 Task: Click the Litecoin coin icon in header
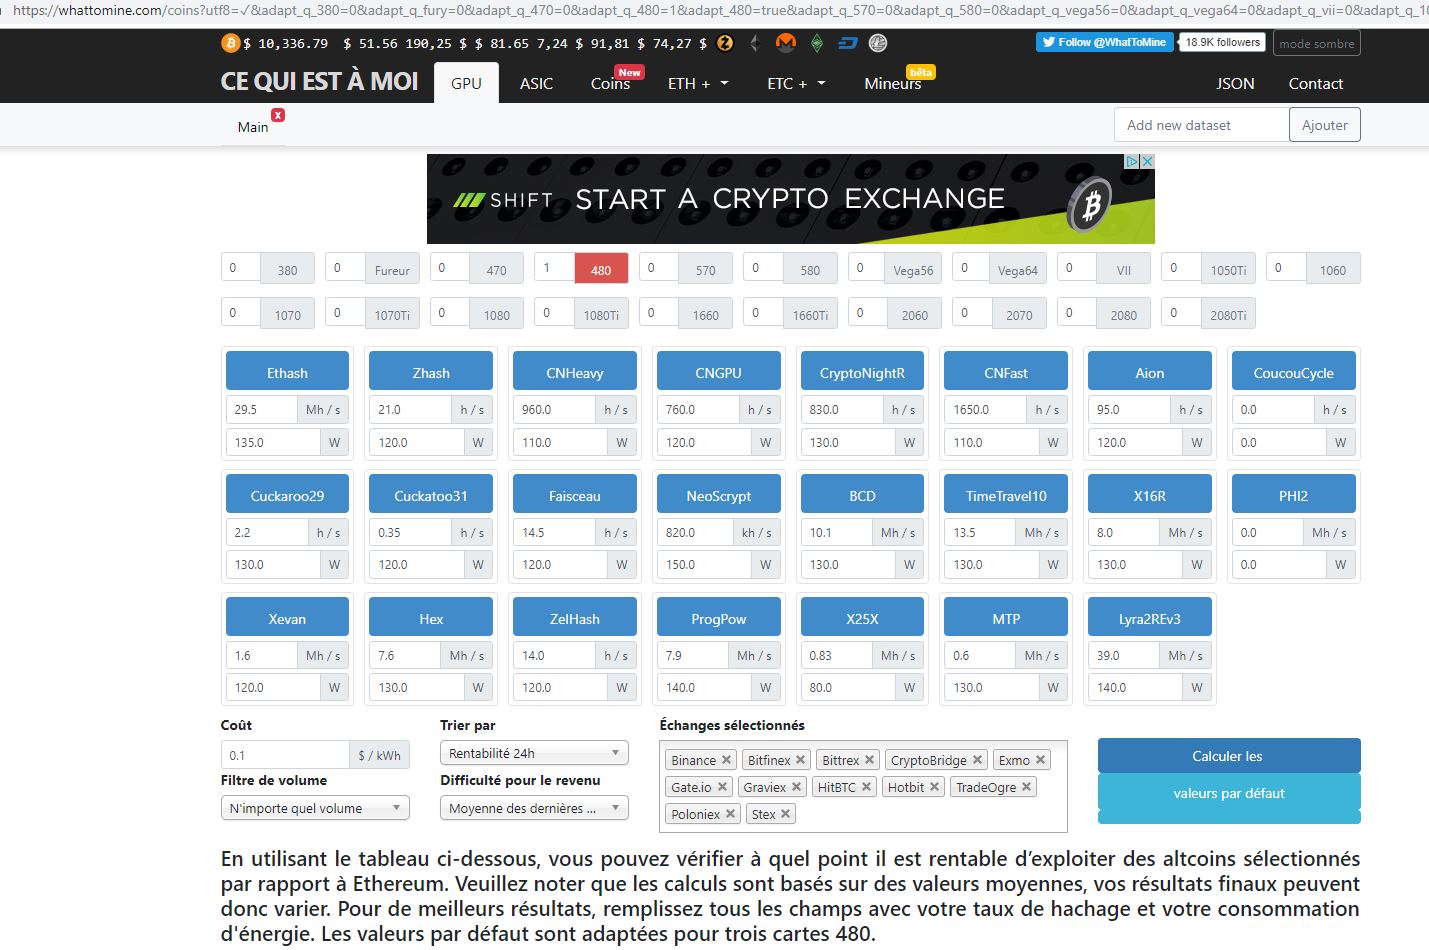(877, 43)
